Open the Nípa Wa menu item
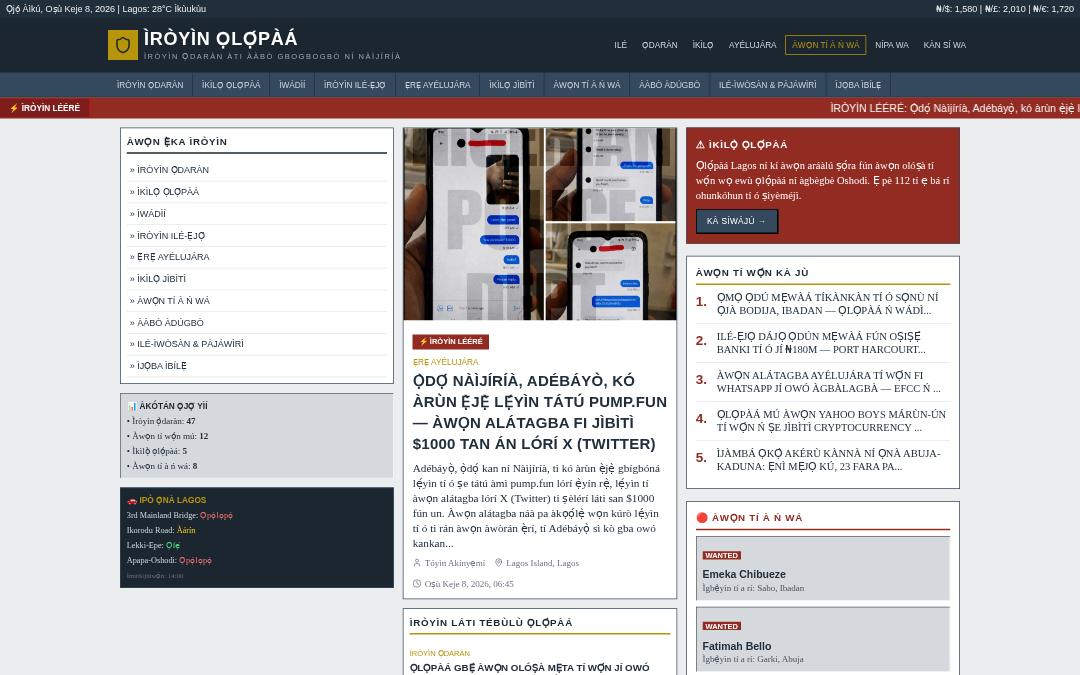This screenshot has width=1080, height=675. pyautogui.click(x=892, y=45)
